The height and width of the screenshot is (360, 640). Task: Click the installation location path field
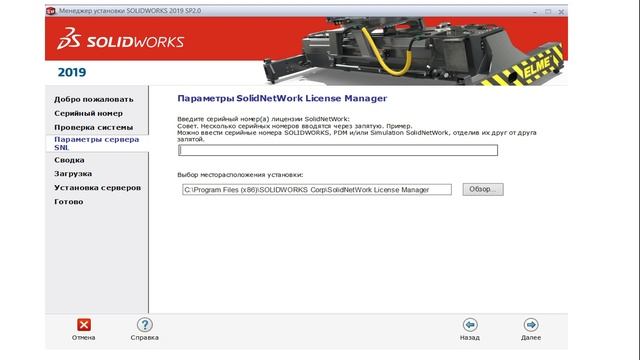[x=317, y=190]
